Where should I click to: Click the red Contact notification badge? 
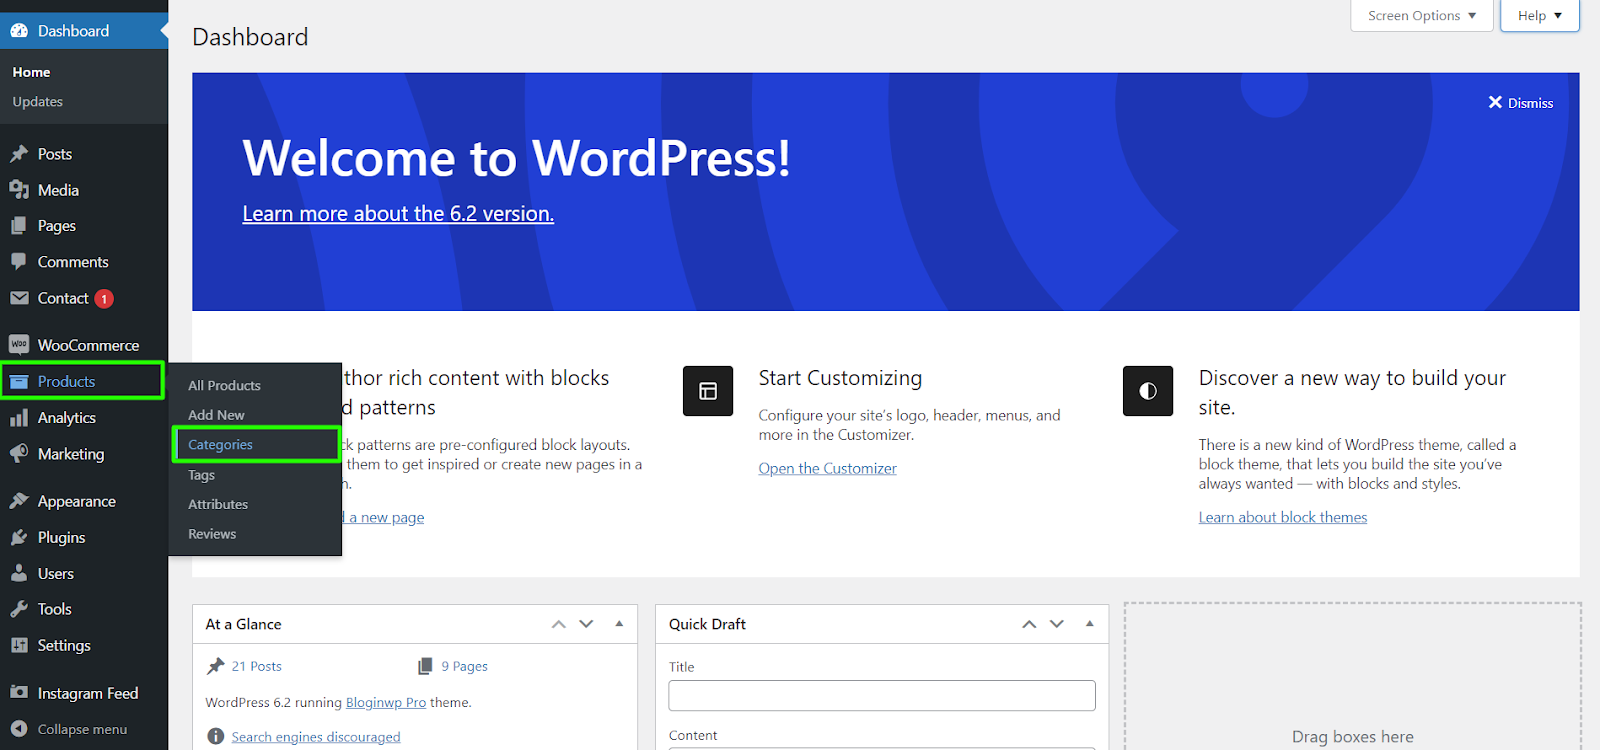104,299
